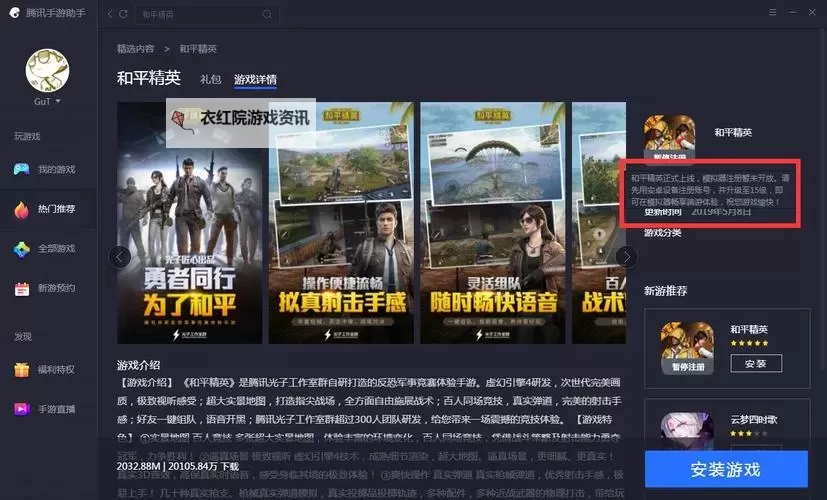This screenshot has width=827, height=500.
Task: Expand the GuT account dropdown arrow
Action: (x=58, y=101)
